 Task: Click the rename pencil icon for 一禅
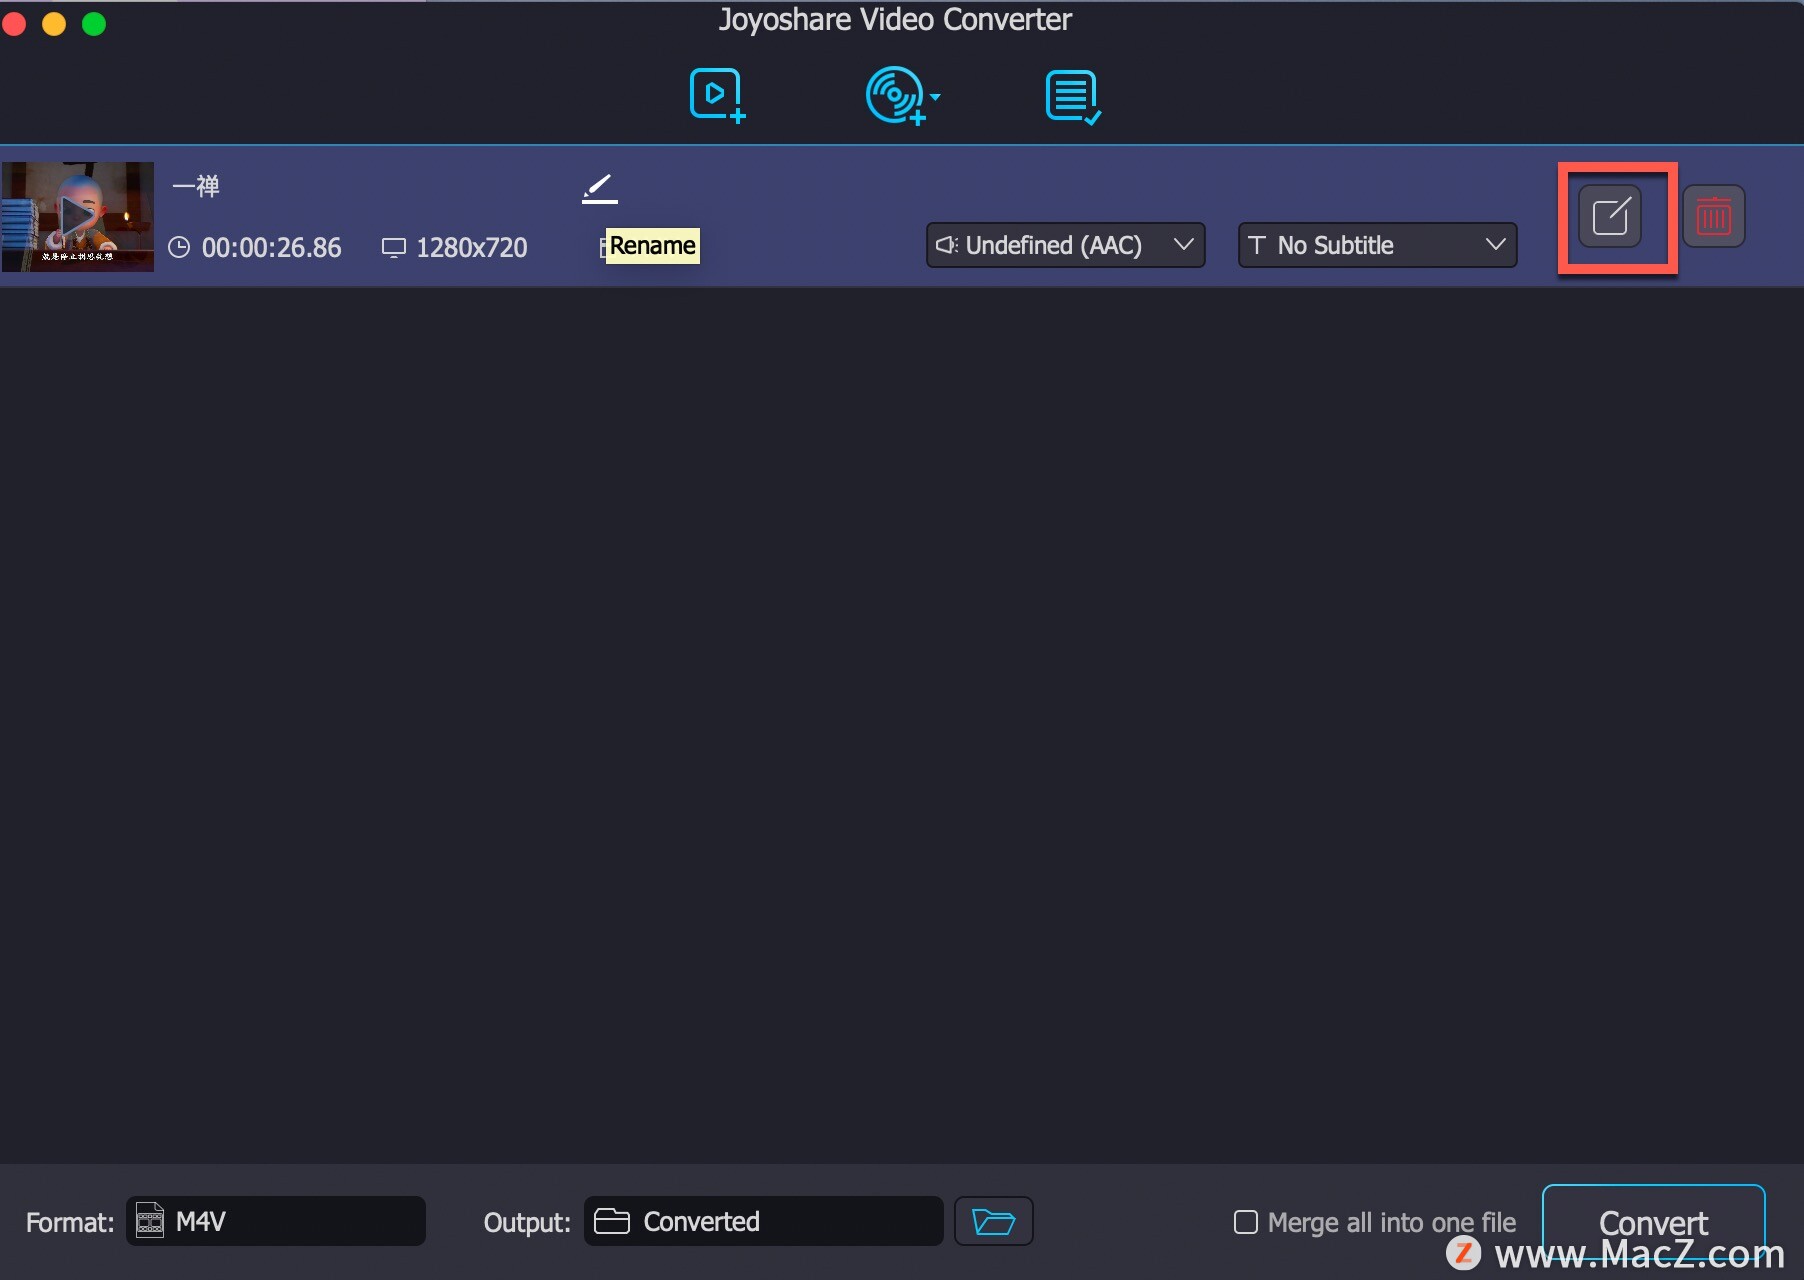[599, 188]
